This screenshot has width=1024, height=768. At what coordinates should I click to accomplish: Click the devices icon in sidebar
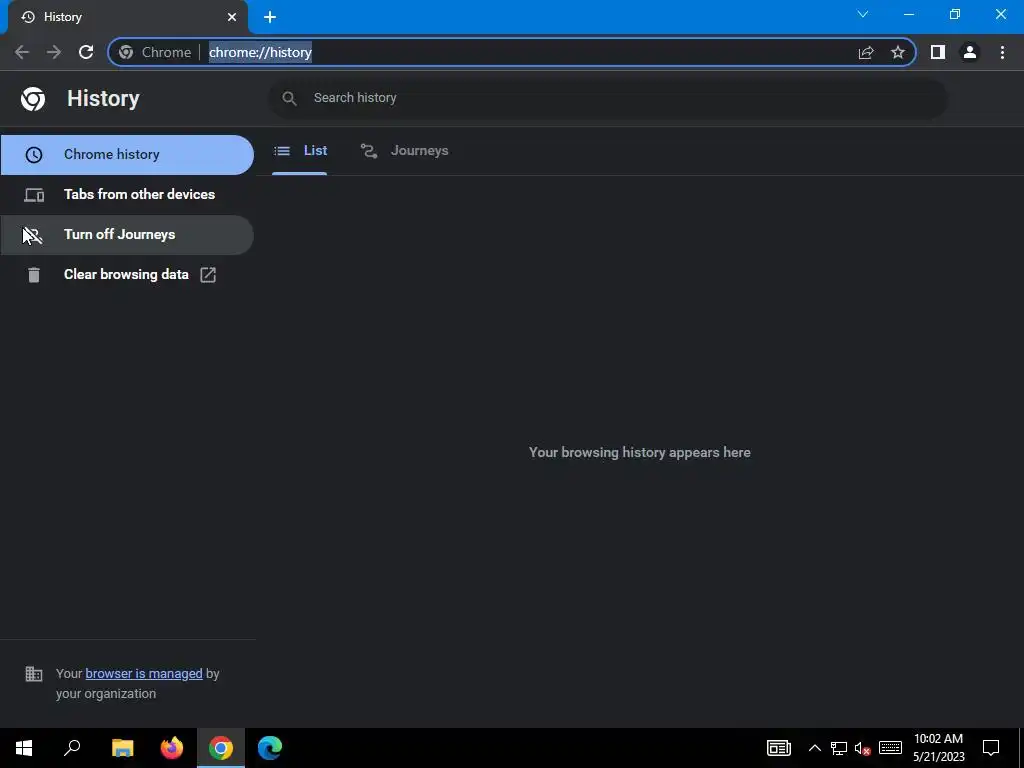pyautogui.click(x=34, y=195)
